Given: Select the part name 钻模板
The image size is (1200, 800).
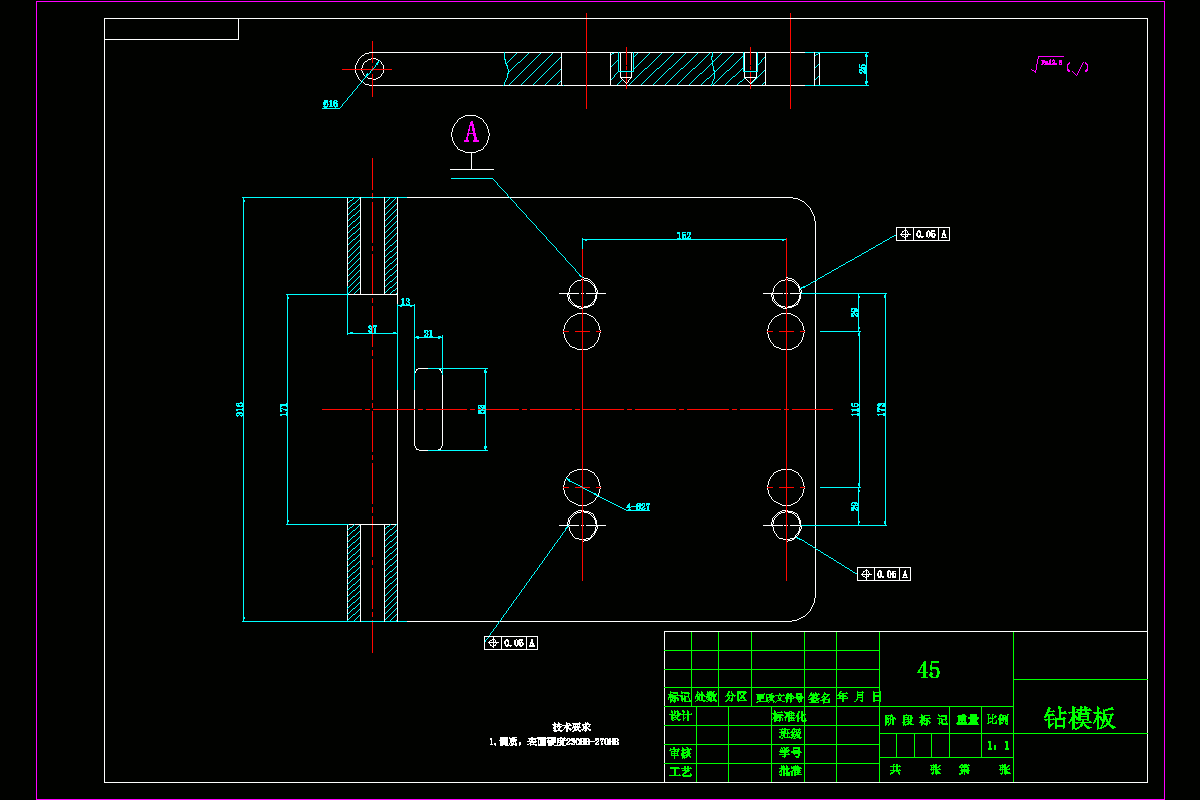Looking at the screenshot, I should (1080, 717).
